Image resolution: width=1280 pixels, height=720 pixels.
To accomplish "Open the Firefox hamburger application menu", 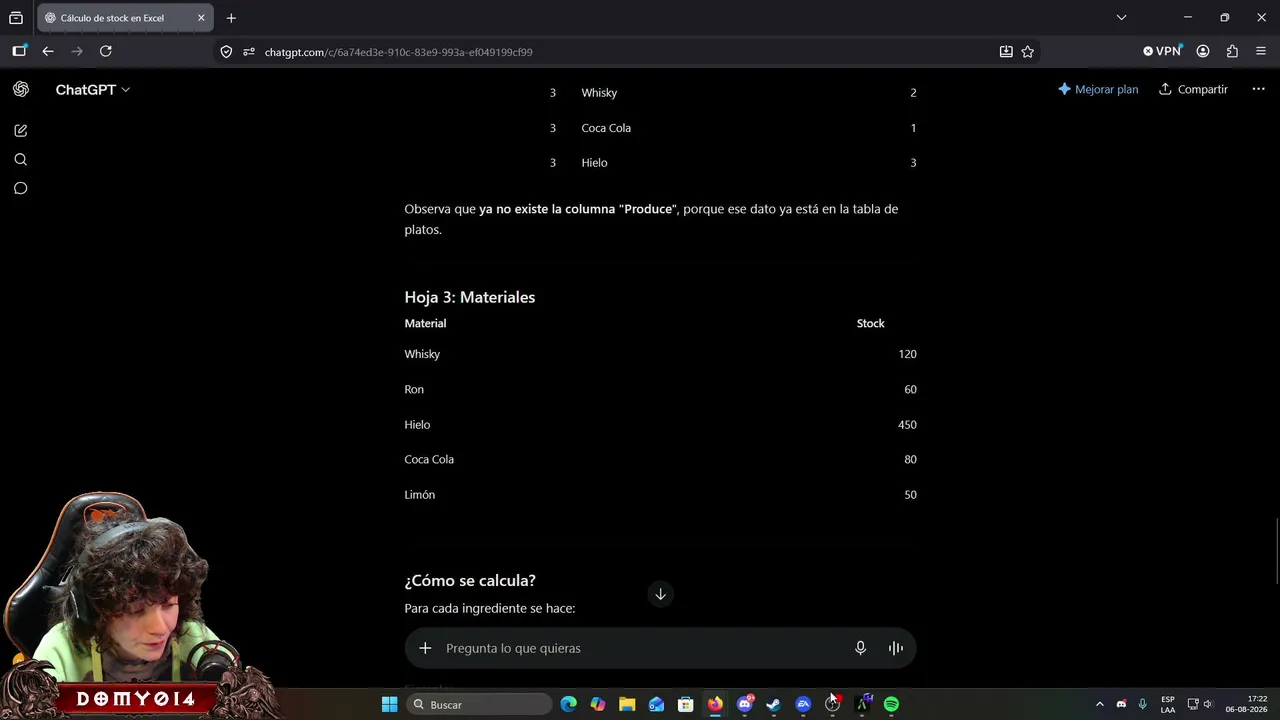I will click(x=1260, y=51).
